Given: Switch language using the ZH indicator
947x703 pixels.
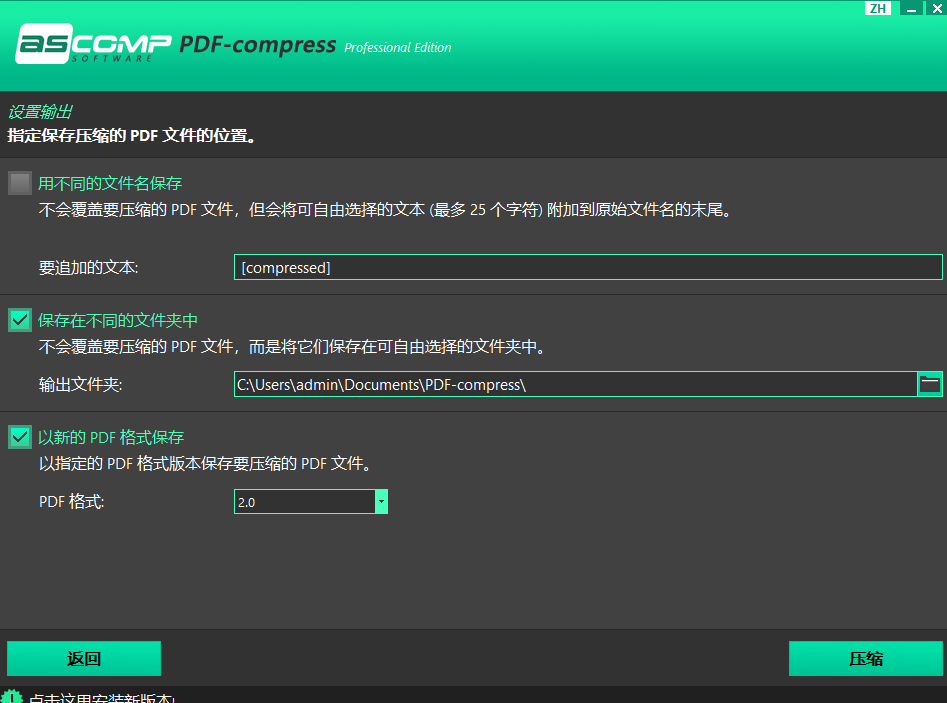Looking at the screenshot, I should tap(878, 8).
